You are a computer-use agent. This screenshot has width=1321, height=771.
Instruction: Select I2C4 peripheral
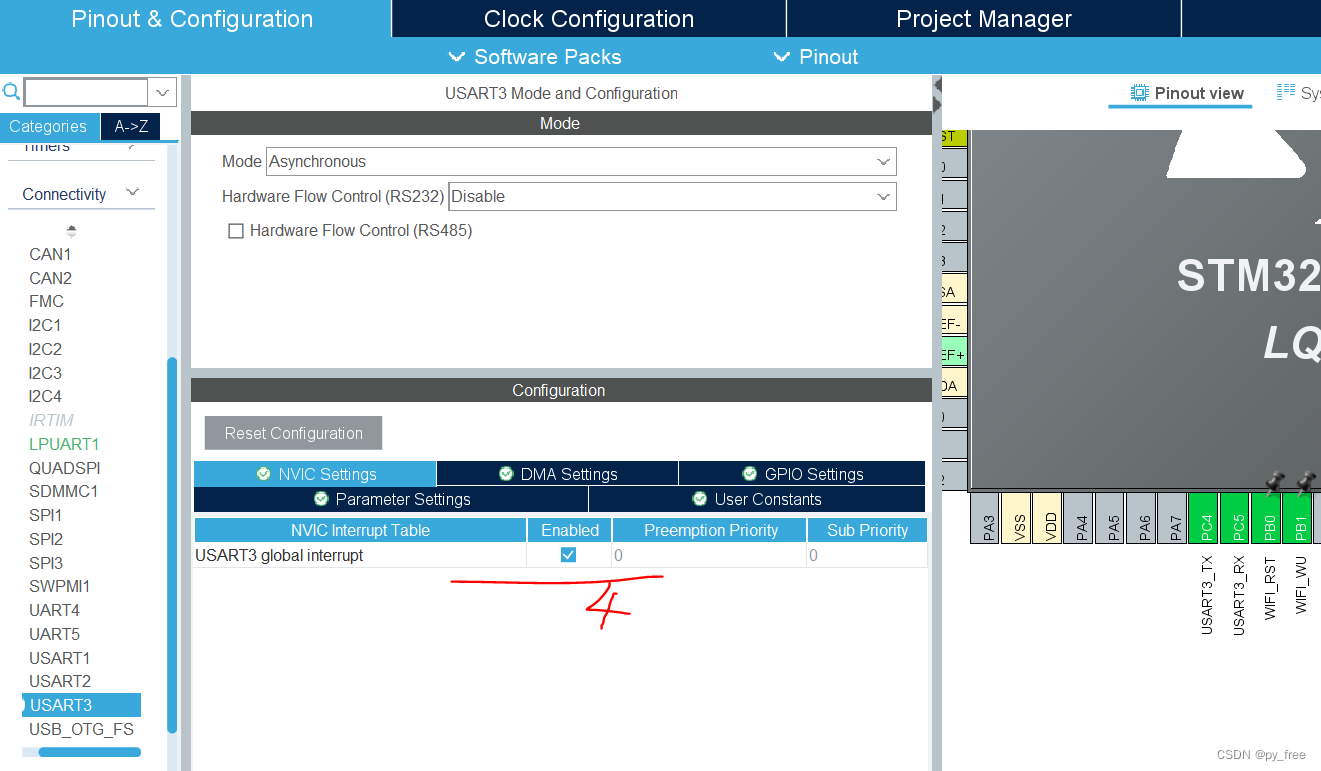point(45,396)
